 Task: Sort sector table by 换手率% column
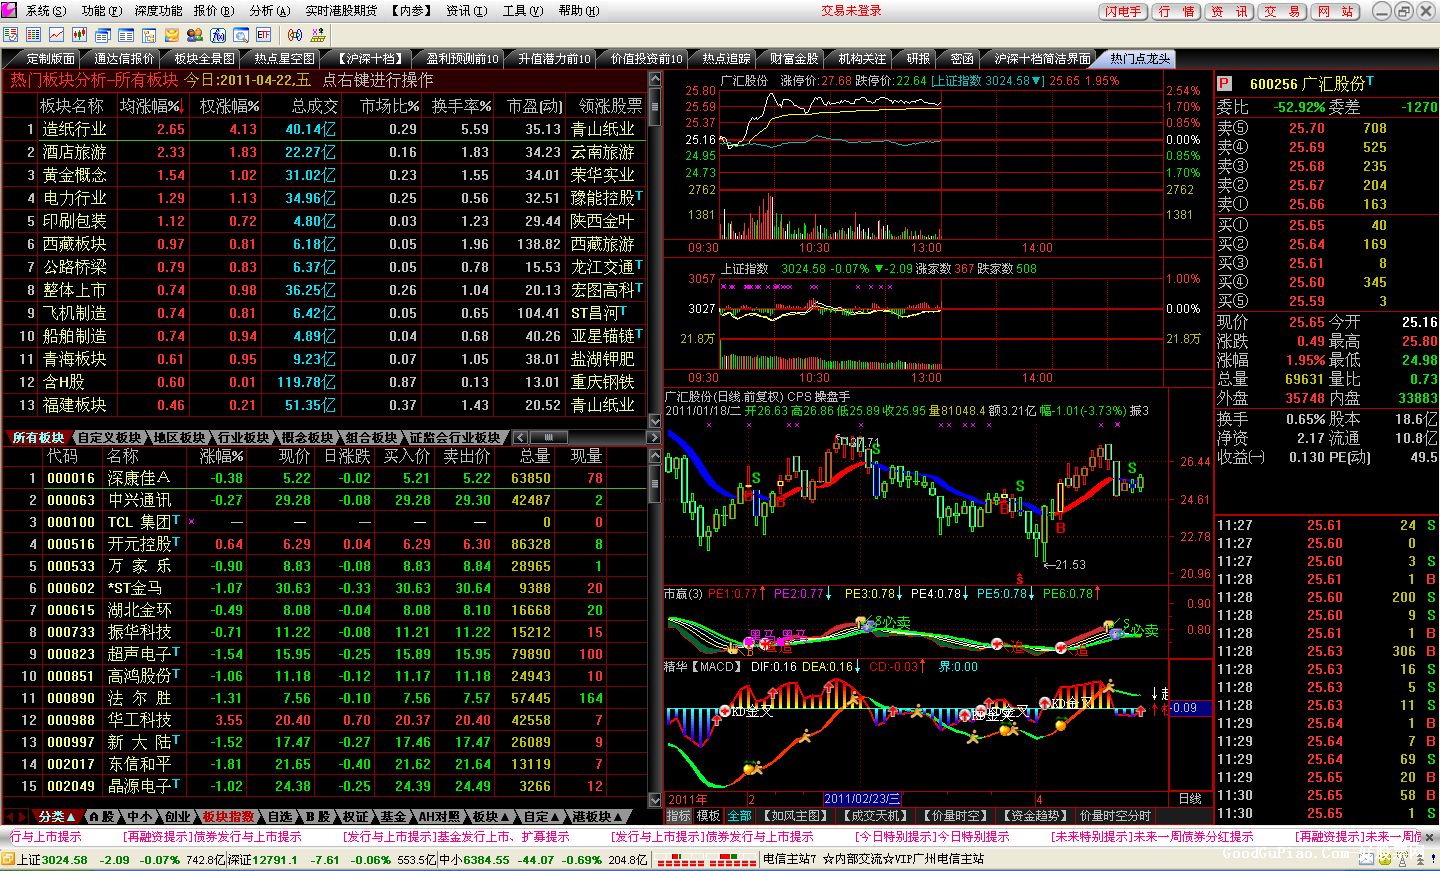click(x=461, y=106)
